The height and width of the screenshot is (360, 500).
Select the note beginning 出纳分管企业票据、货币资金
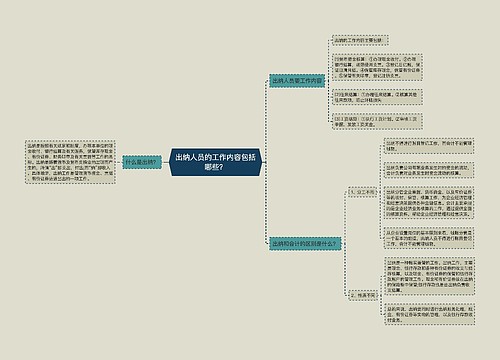click(x=429, y=203)
